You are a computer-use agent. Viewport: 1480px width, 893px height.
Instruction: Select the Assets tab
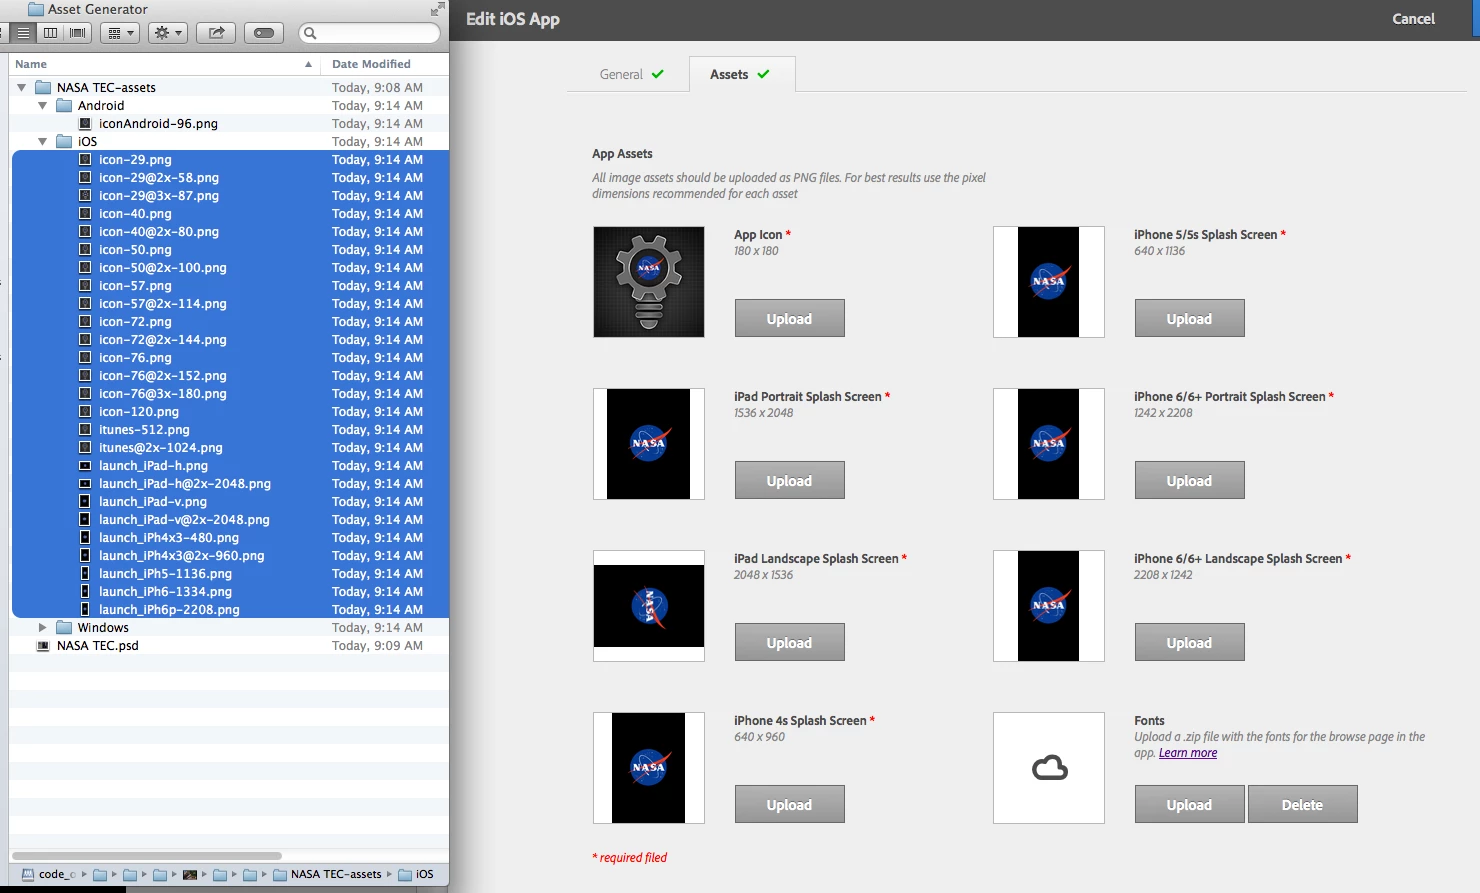point(742,74)
